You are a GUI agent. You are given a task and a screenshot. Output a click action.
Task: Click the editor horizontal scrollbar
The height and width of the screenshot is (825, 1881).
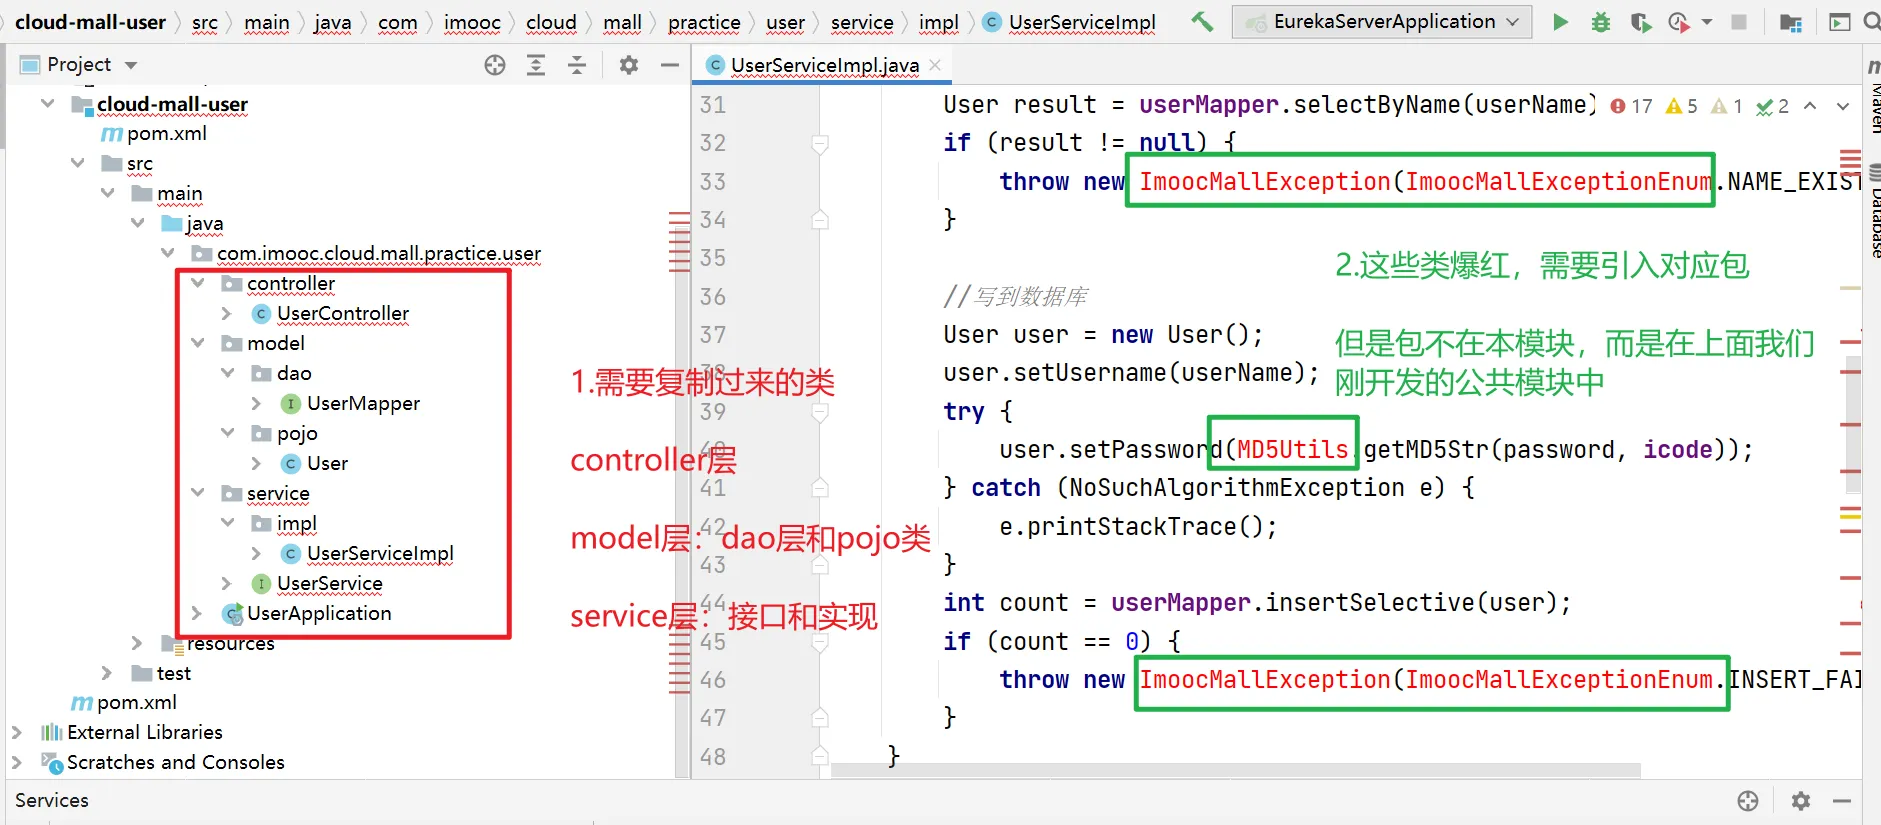tap(1235, 770)
